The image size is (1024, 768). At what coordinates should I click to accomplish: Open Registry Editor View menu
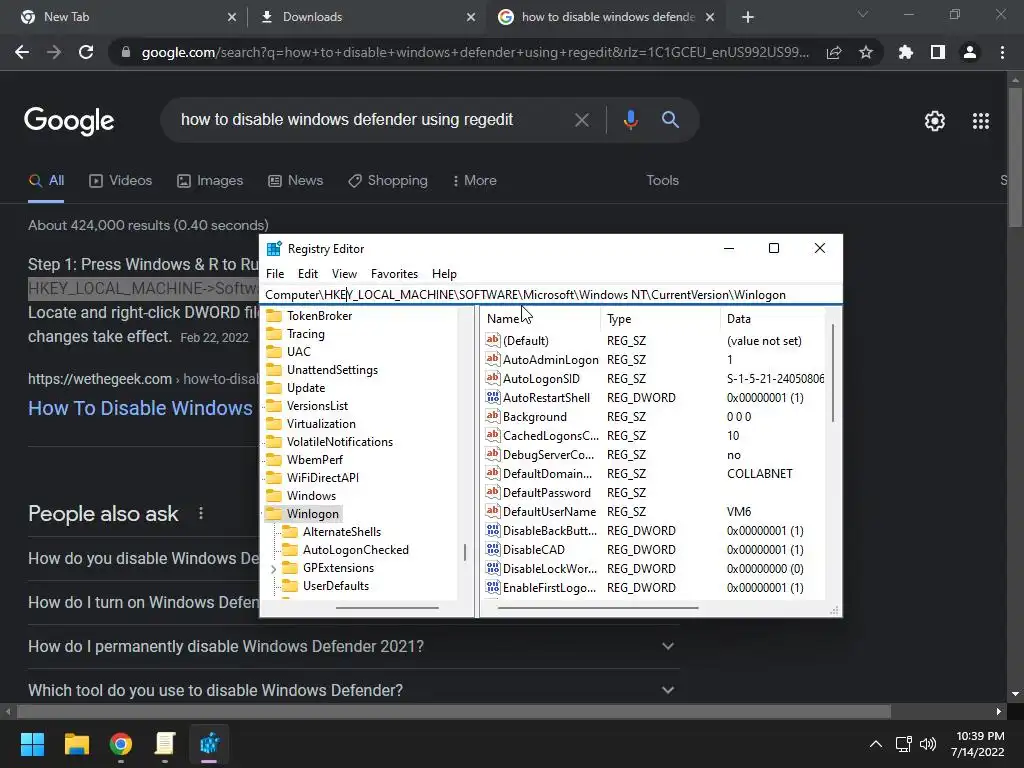(x=344, y=274)
